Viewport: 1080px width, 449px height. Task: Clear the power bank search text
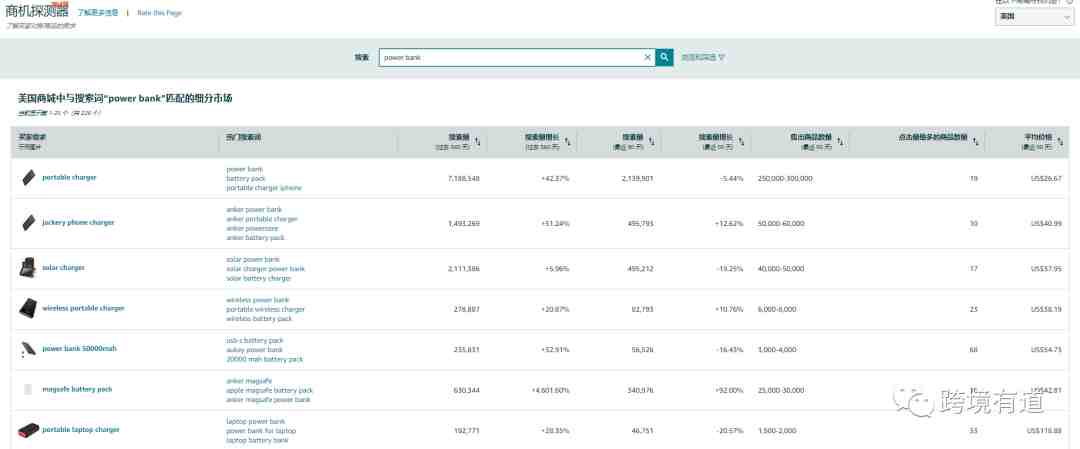click(647, 57)
